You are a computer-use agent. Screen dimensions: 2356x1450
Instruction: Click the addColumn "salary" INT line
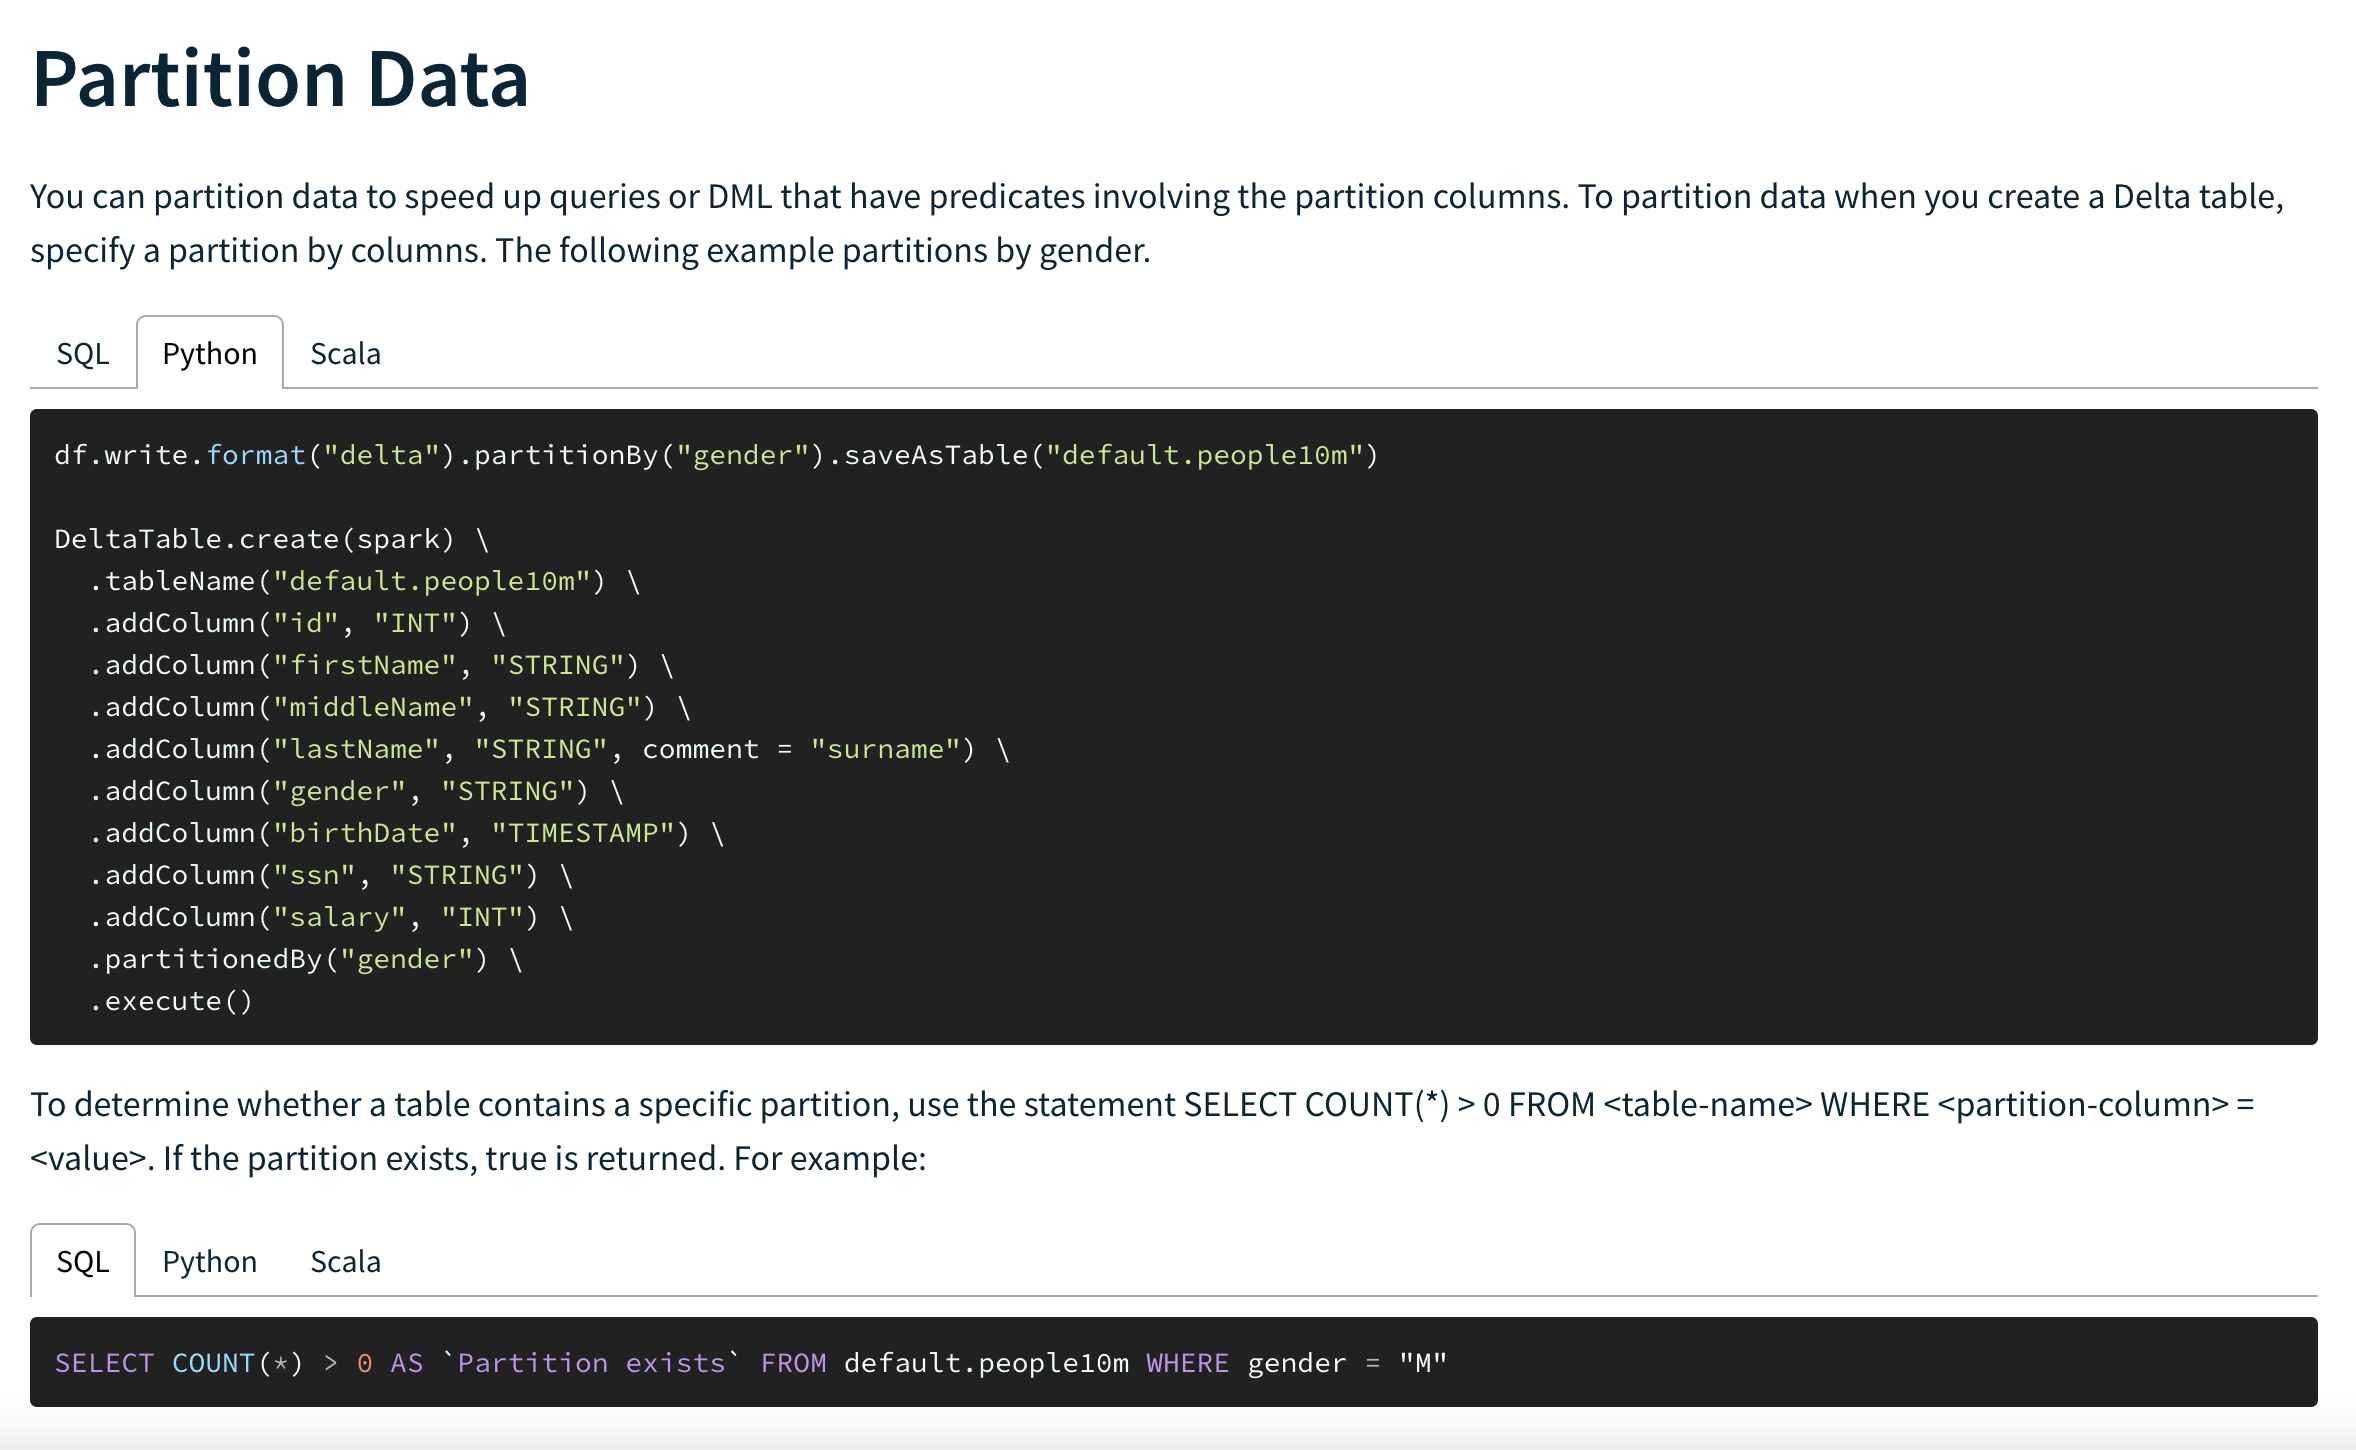pyautogui.click(x=330, y=918)
